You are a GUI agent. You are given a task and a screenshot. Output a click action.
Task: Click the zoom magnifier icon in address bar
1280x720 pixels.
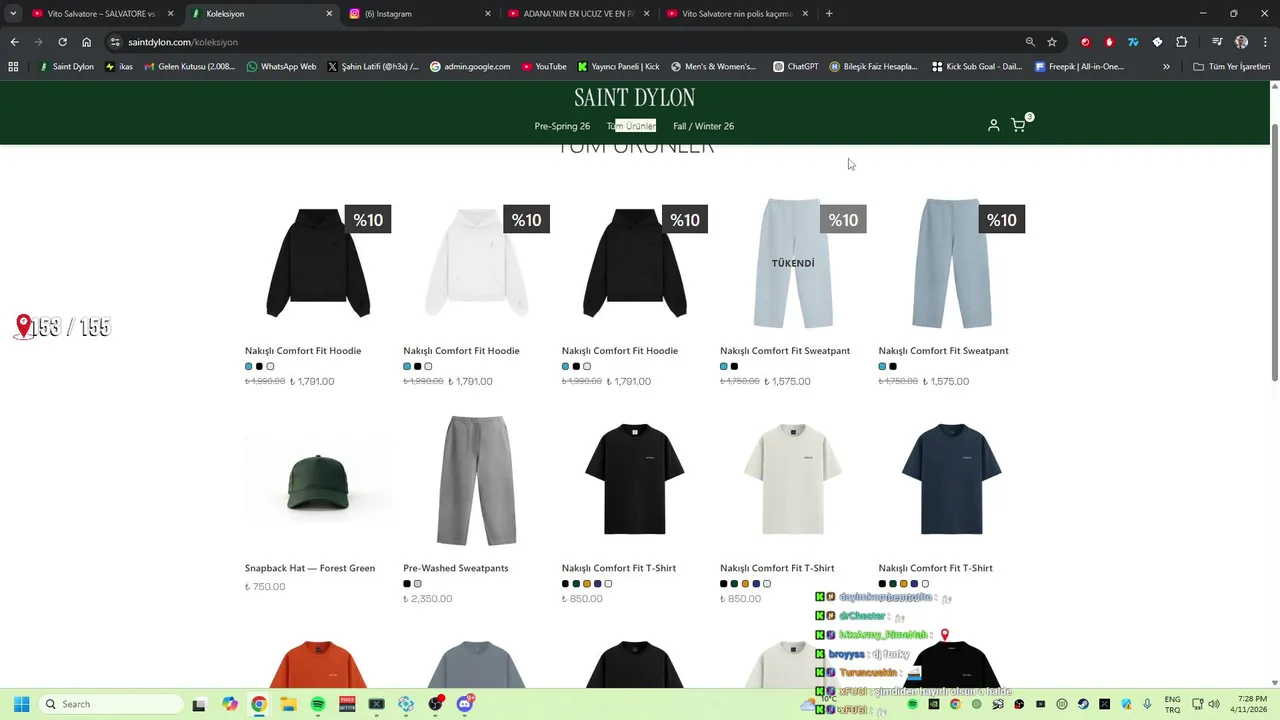[x=1030, y=42]
